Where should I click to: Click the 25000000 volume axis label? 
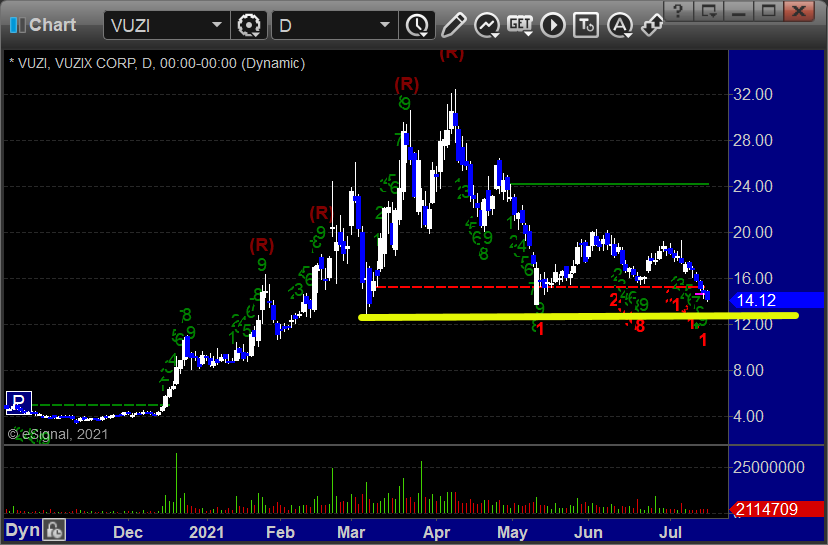pyautogui.click(x=768, y=467)
